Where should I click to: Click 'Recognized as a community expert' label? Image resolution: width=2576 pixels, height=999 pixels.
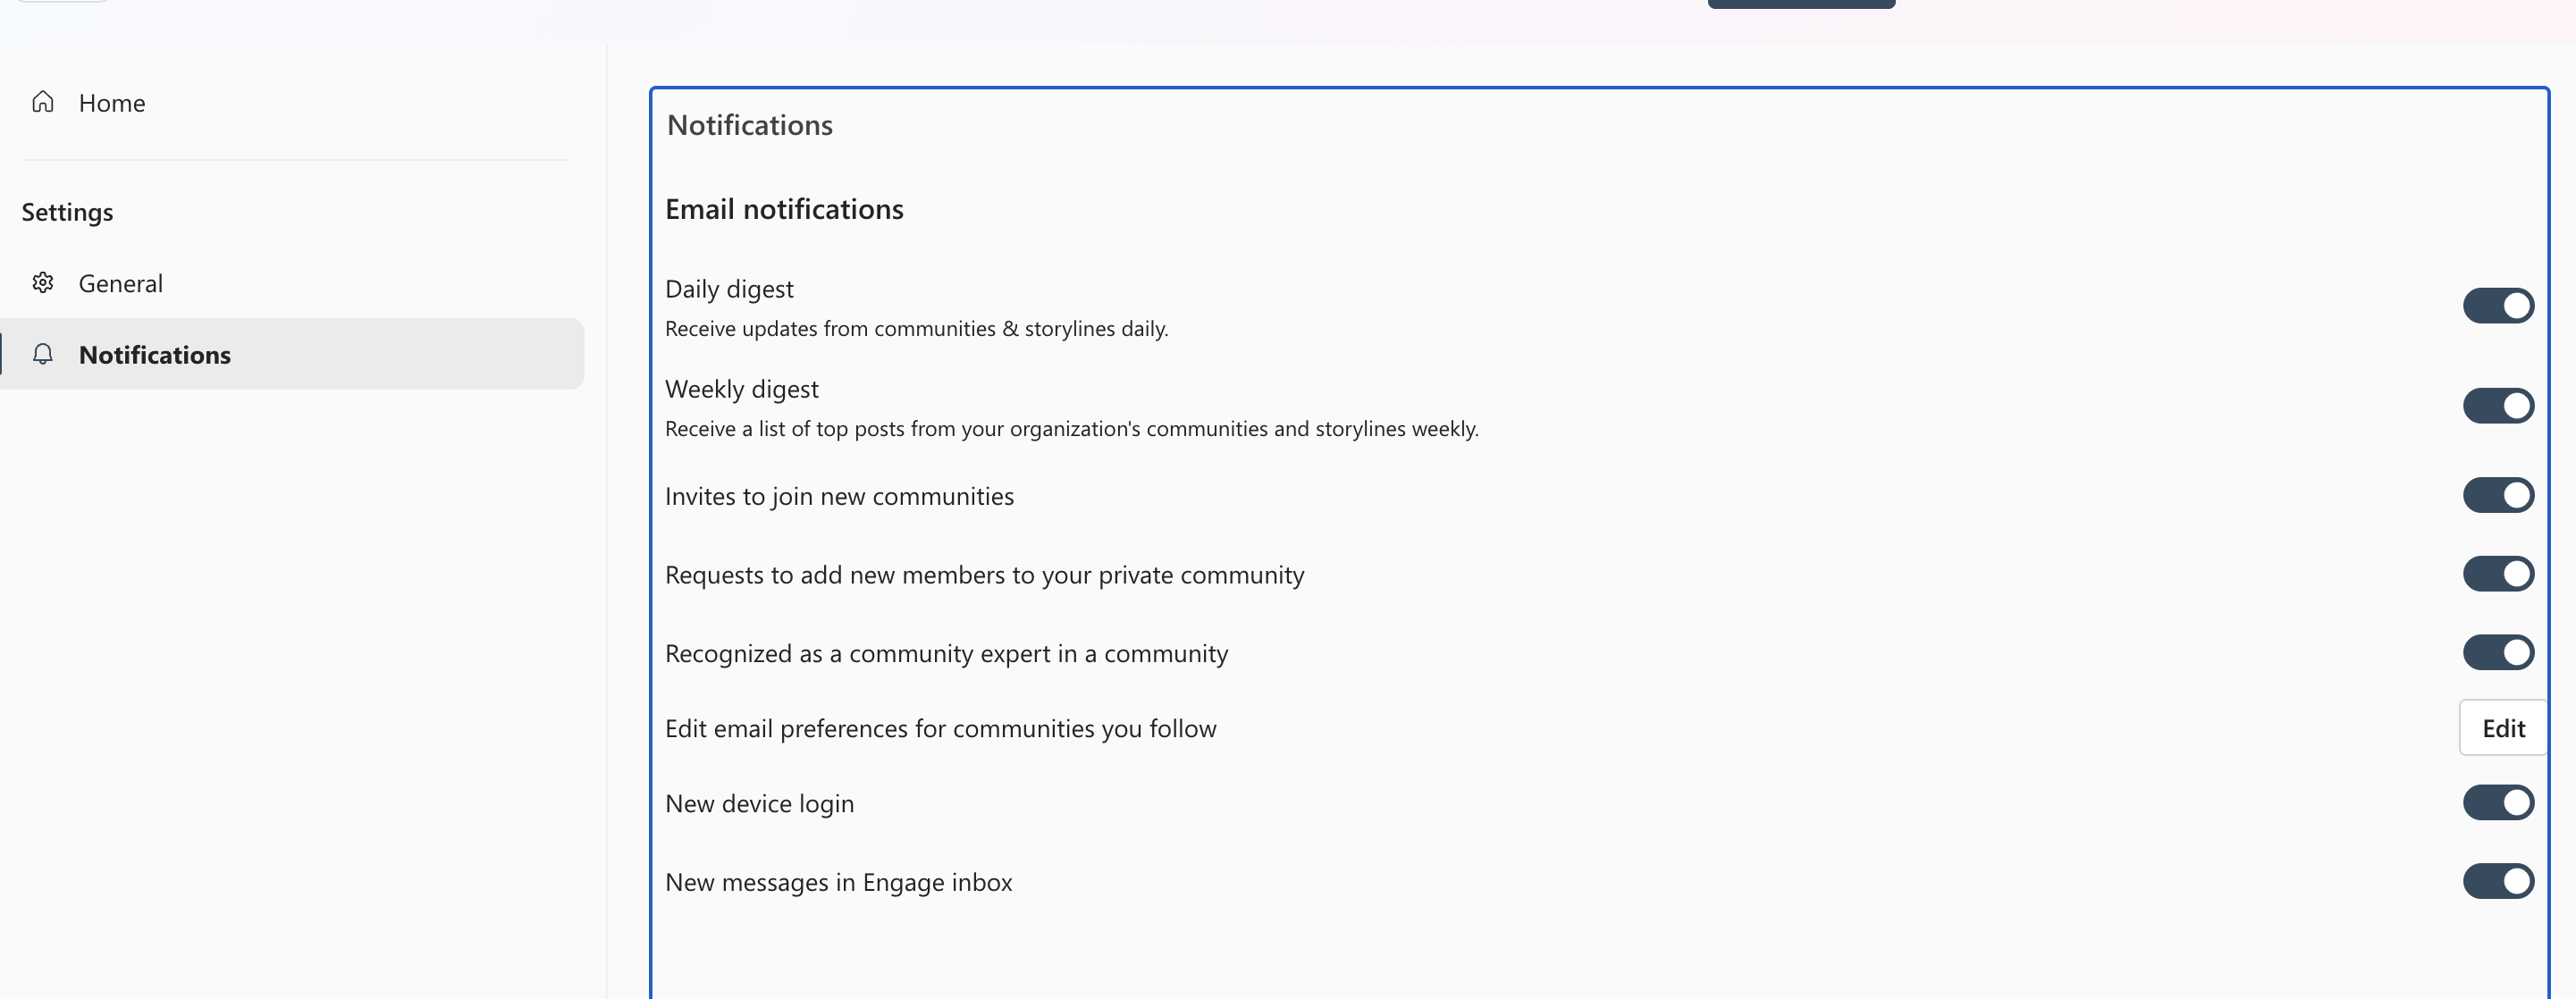pyautogui.click(x=946, y=653)
